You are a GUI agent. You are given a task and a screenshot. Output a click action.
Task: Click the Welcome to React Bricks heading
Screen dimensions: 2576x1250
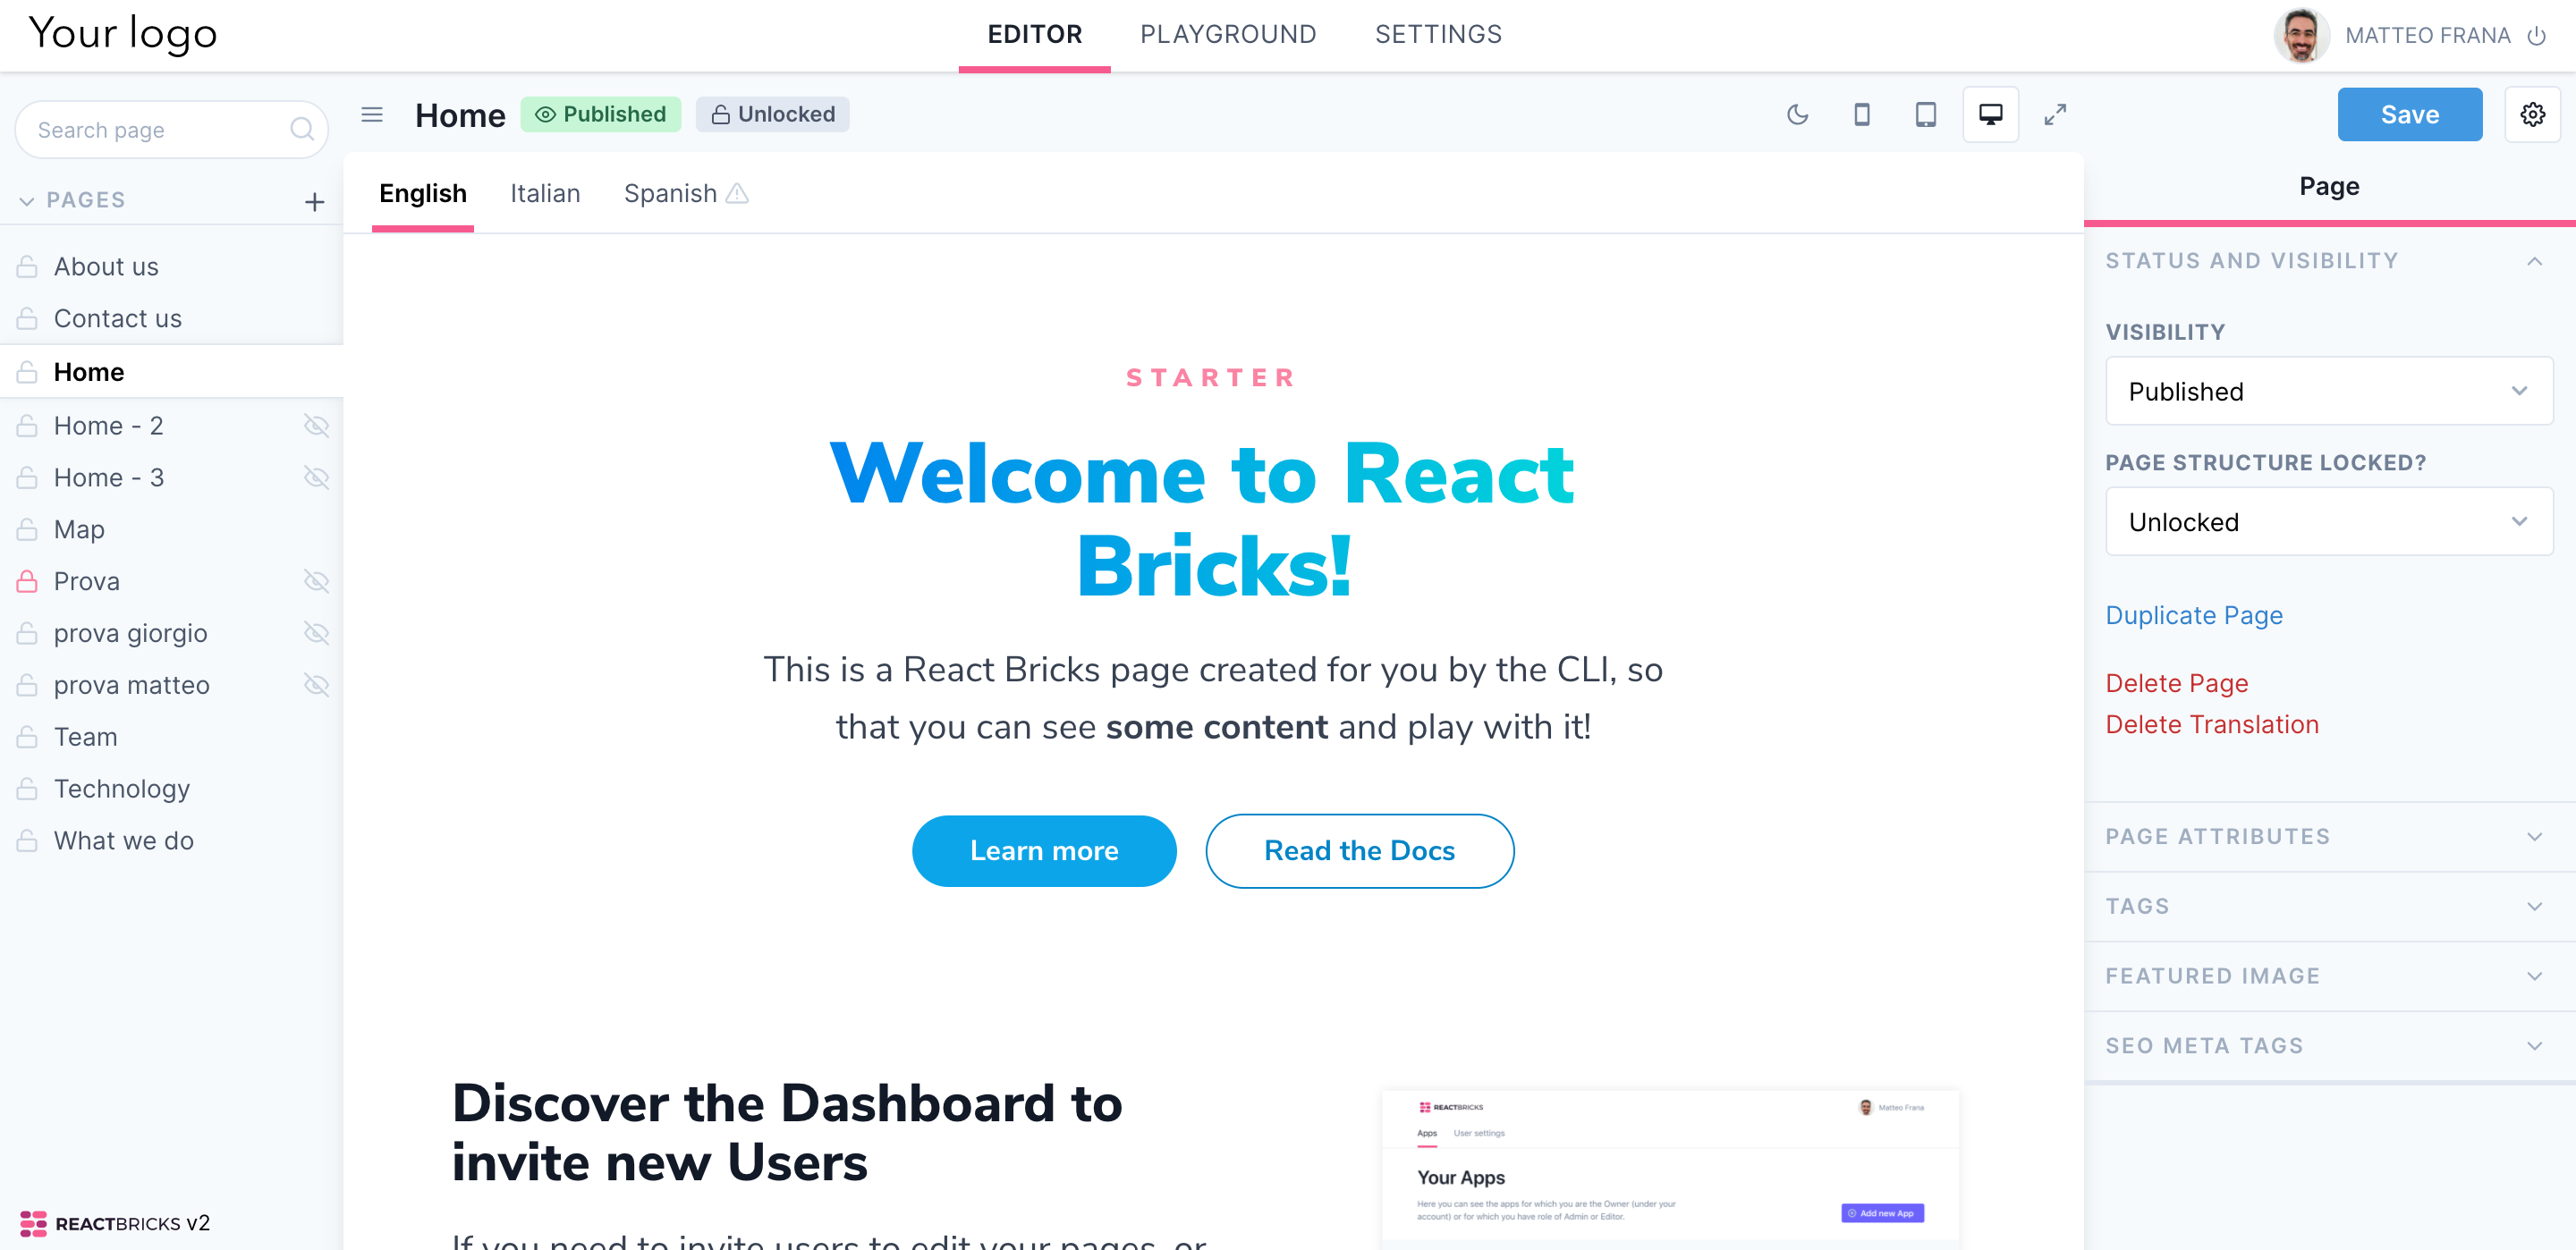[x=1201, y=520]
